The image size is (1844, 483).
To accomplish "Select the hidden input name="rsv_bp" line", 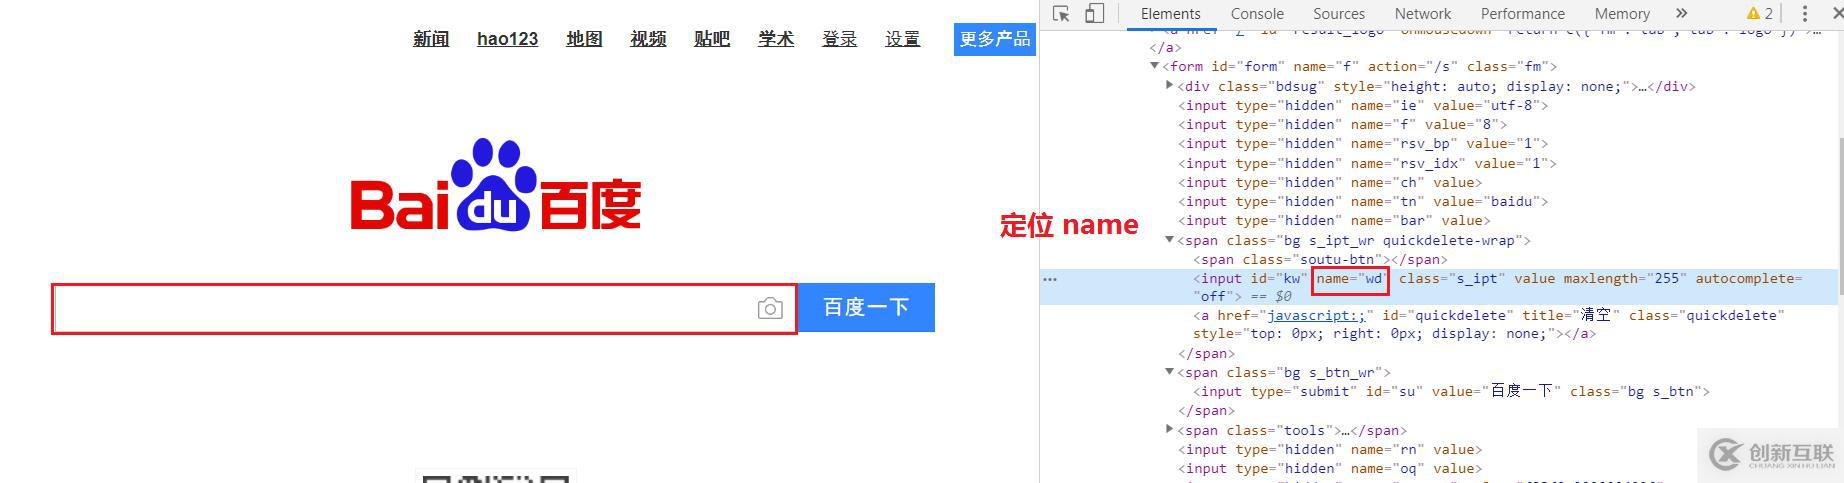I will (x=1363, y=143).
